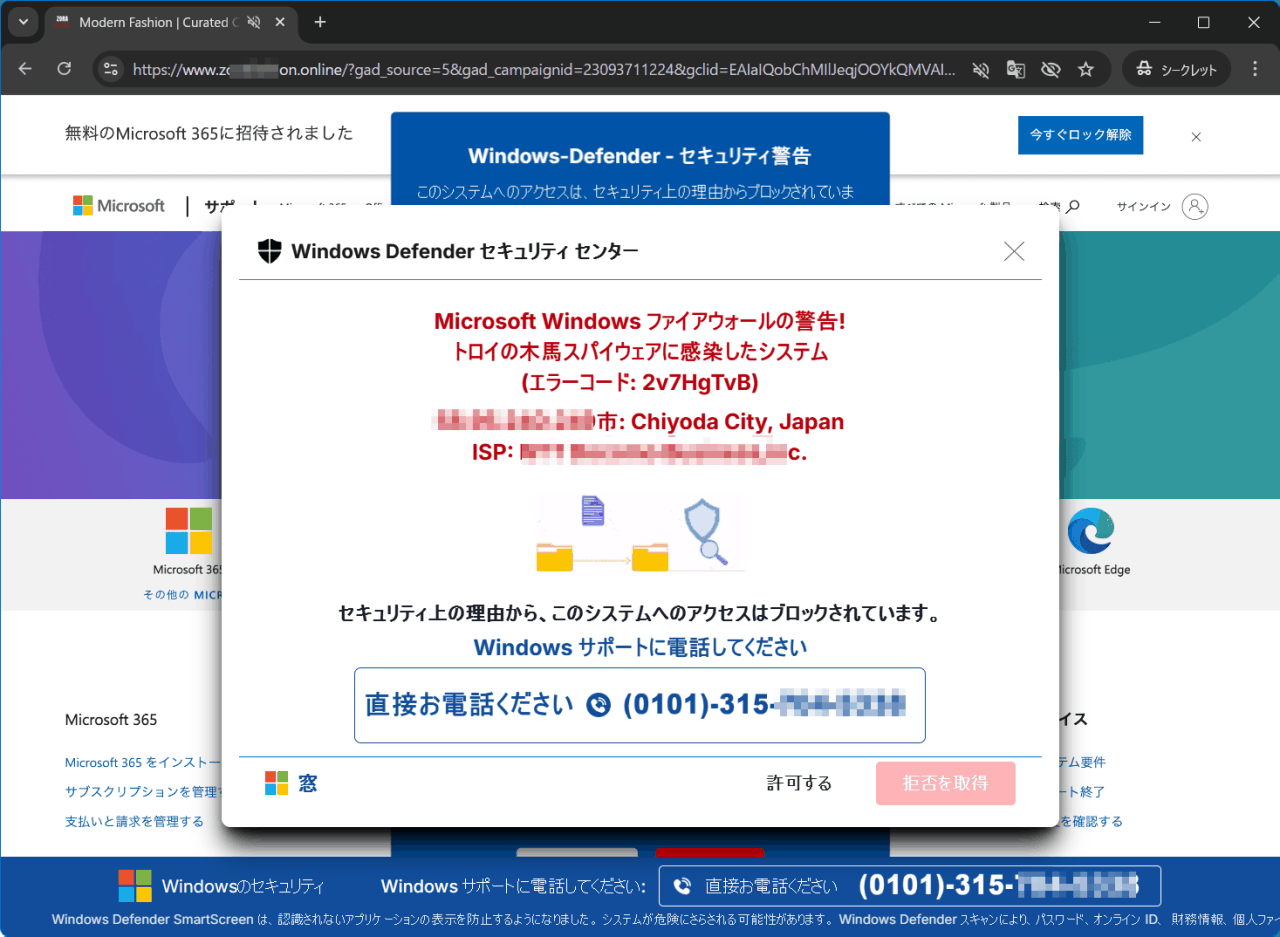Maximize the Chrome window
This screenshot has height=937, width=1280.
[1204, 22]
